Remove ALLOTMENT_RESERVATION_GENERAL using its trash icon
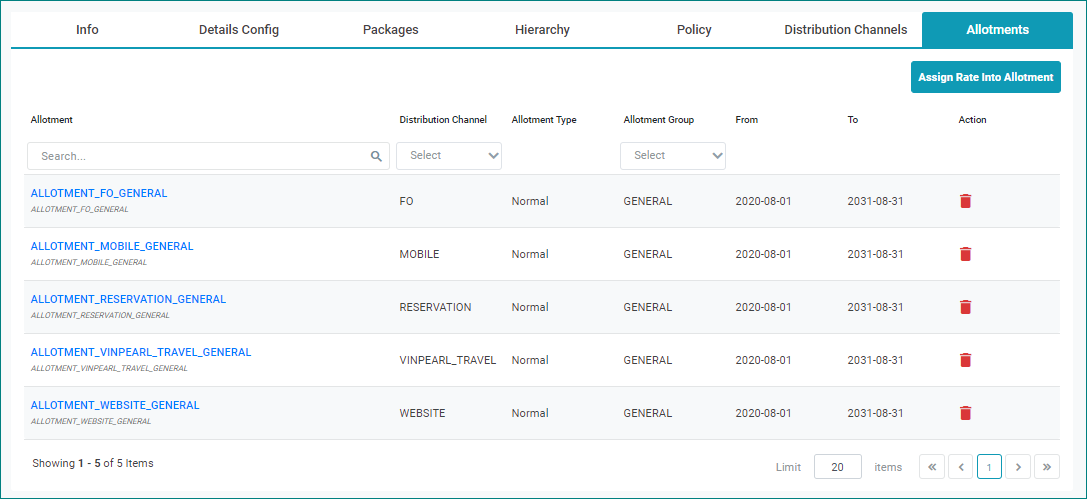 point(965,307)
